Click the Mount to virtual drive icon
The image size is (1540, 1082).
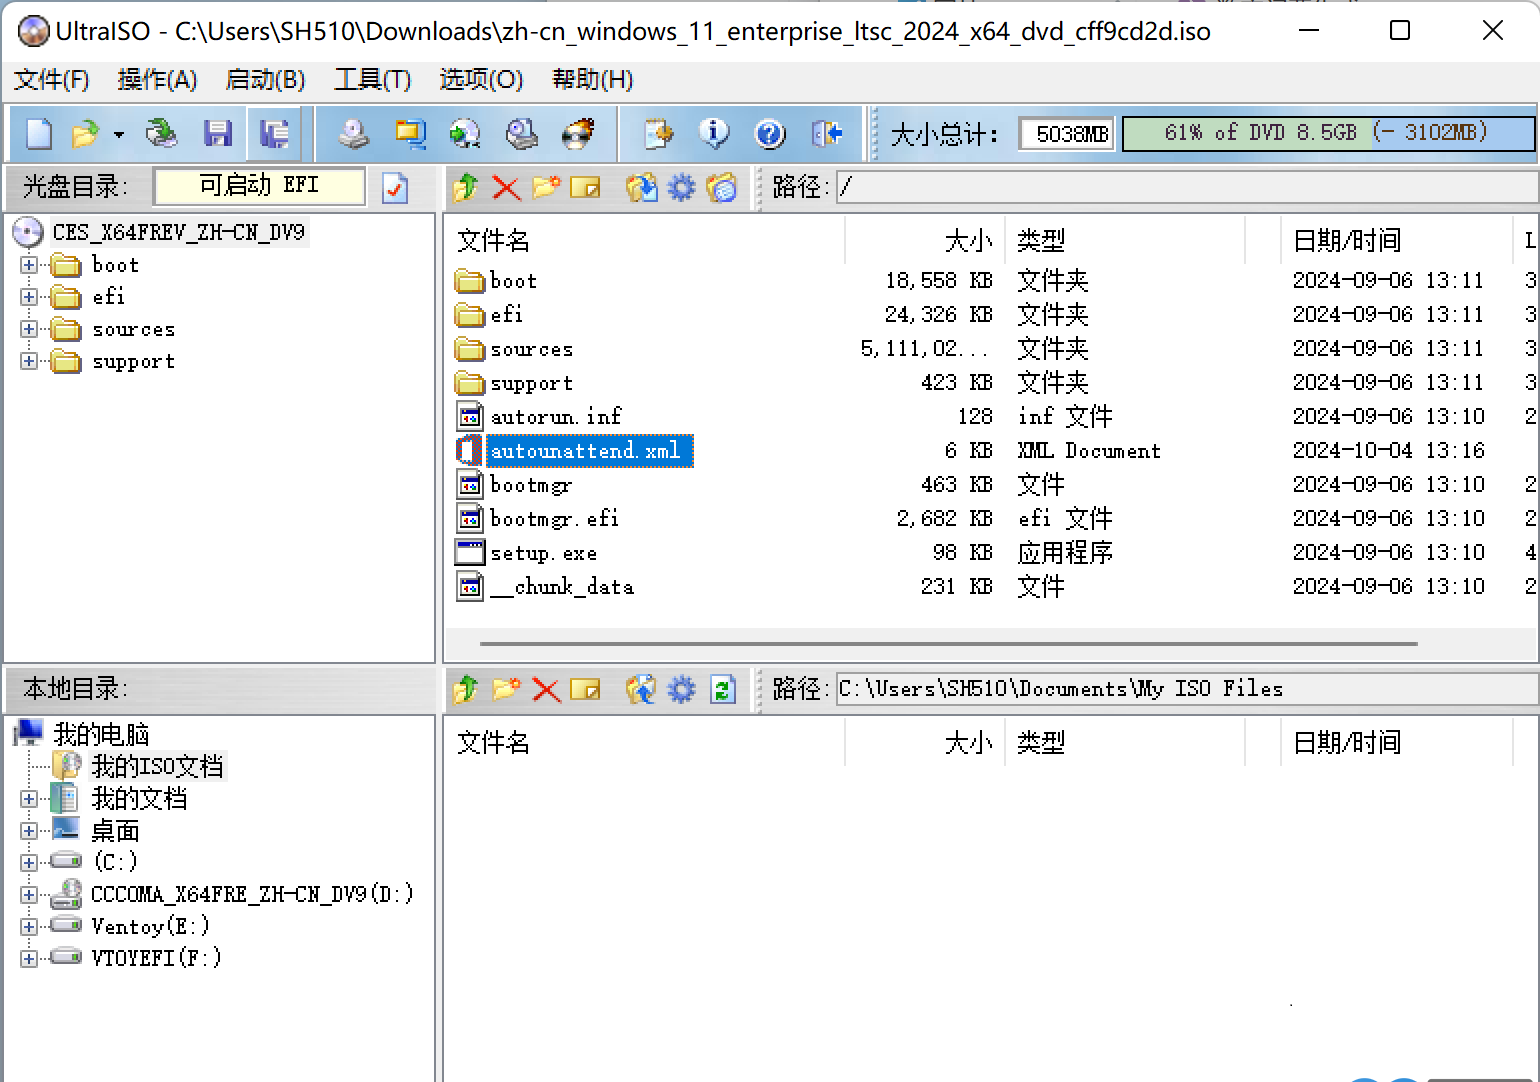click(x=521, y=133)
